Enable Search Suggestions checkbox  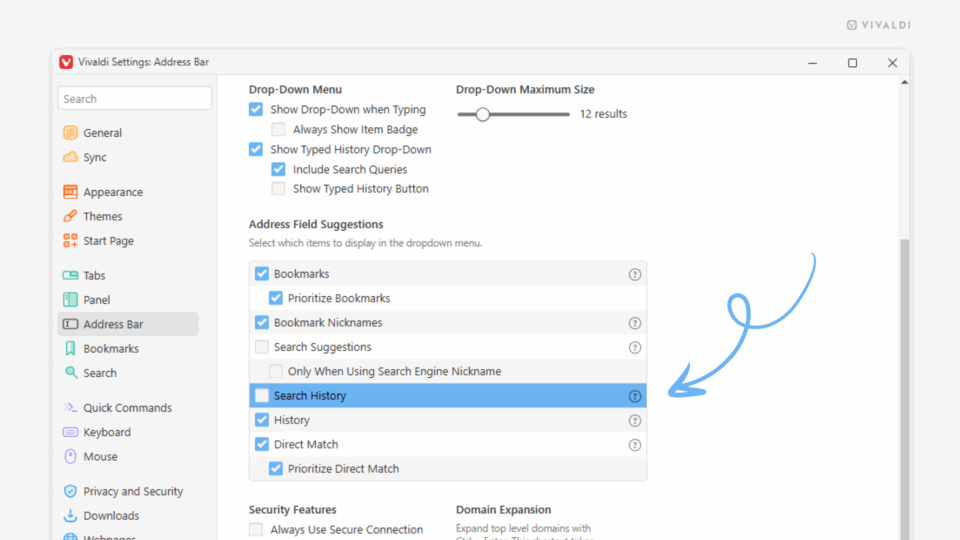pos(262,347)
